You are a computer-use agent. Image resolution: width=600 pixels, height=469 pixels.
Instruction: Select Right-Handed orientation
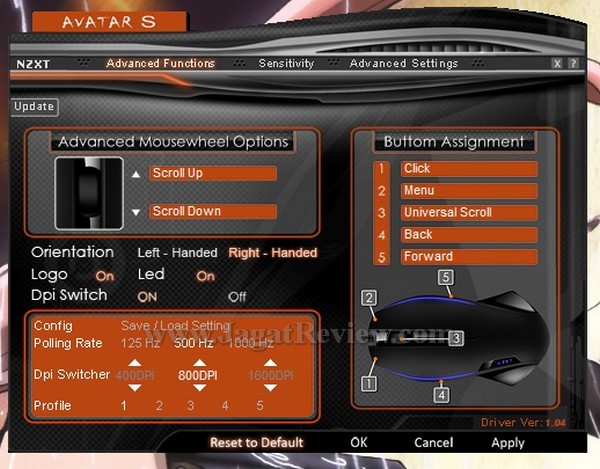(273, 253)
